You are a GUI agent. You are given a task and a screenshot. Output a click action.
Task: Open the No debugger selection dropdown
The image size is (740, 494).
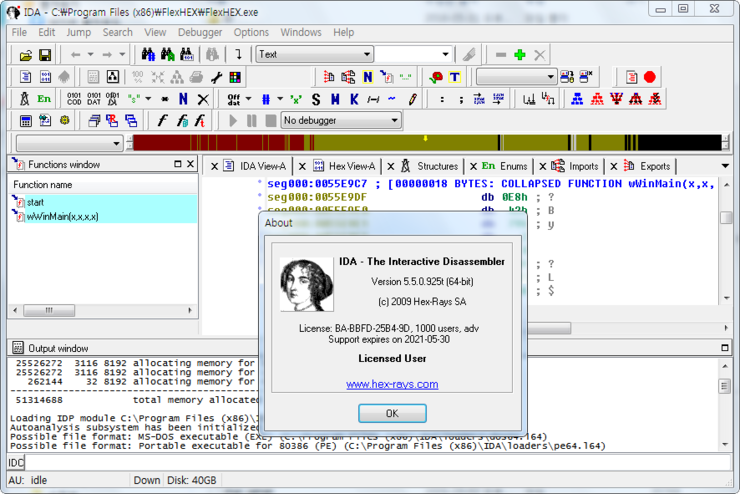[x=395, y=121]
